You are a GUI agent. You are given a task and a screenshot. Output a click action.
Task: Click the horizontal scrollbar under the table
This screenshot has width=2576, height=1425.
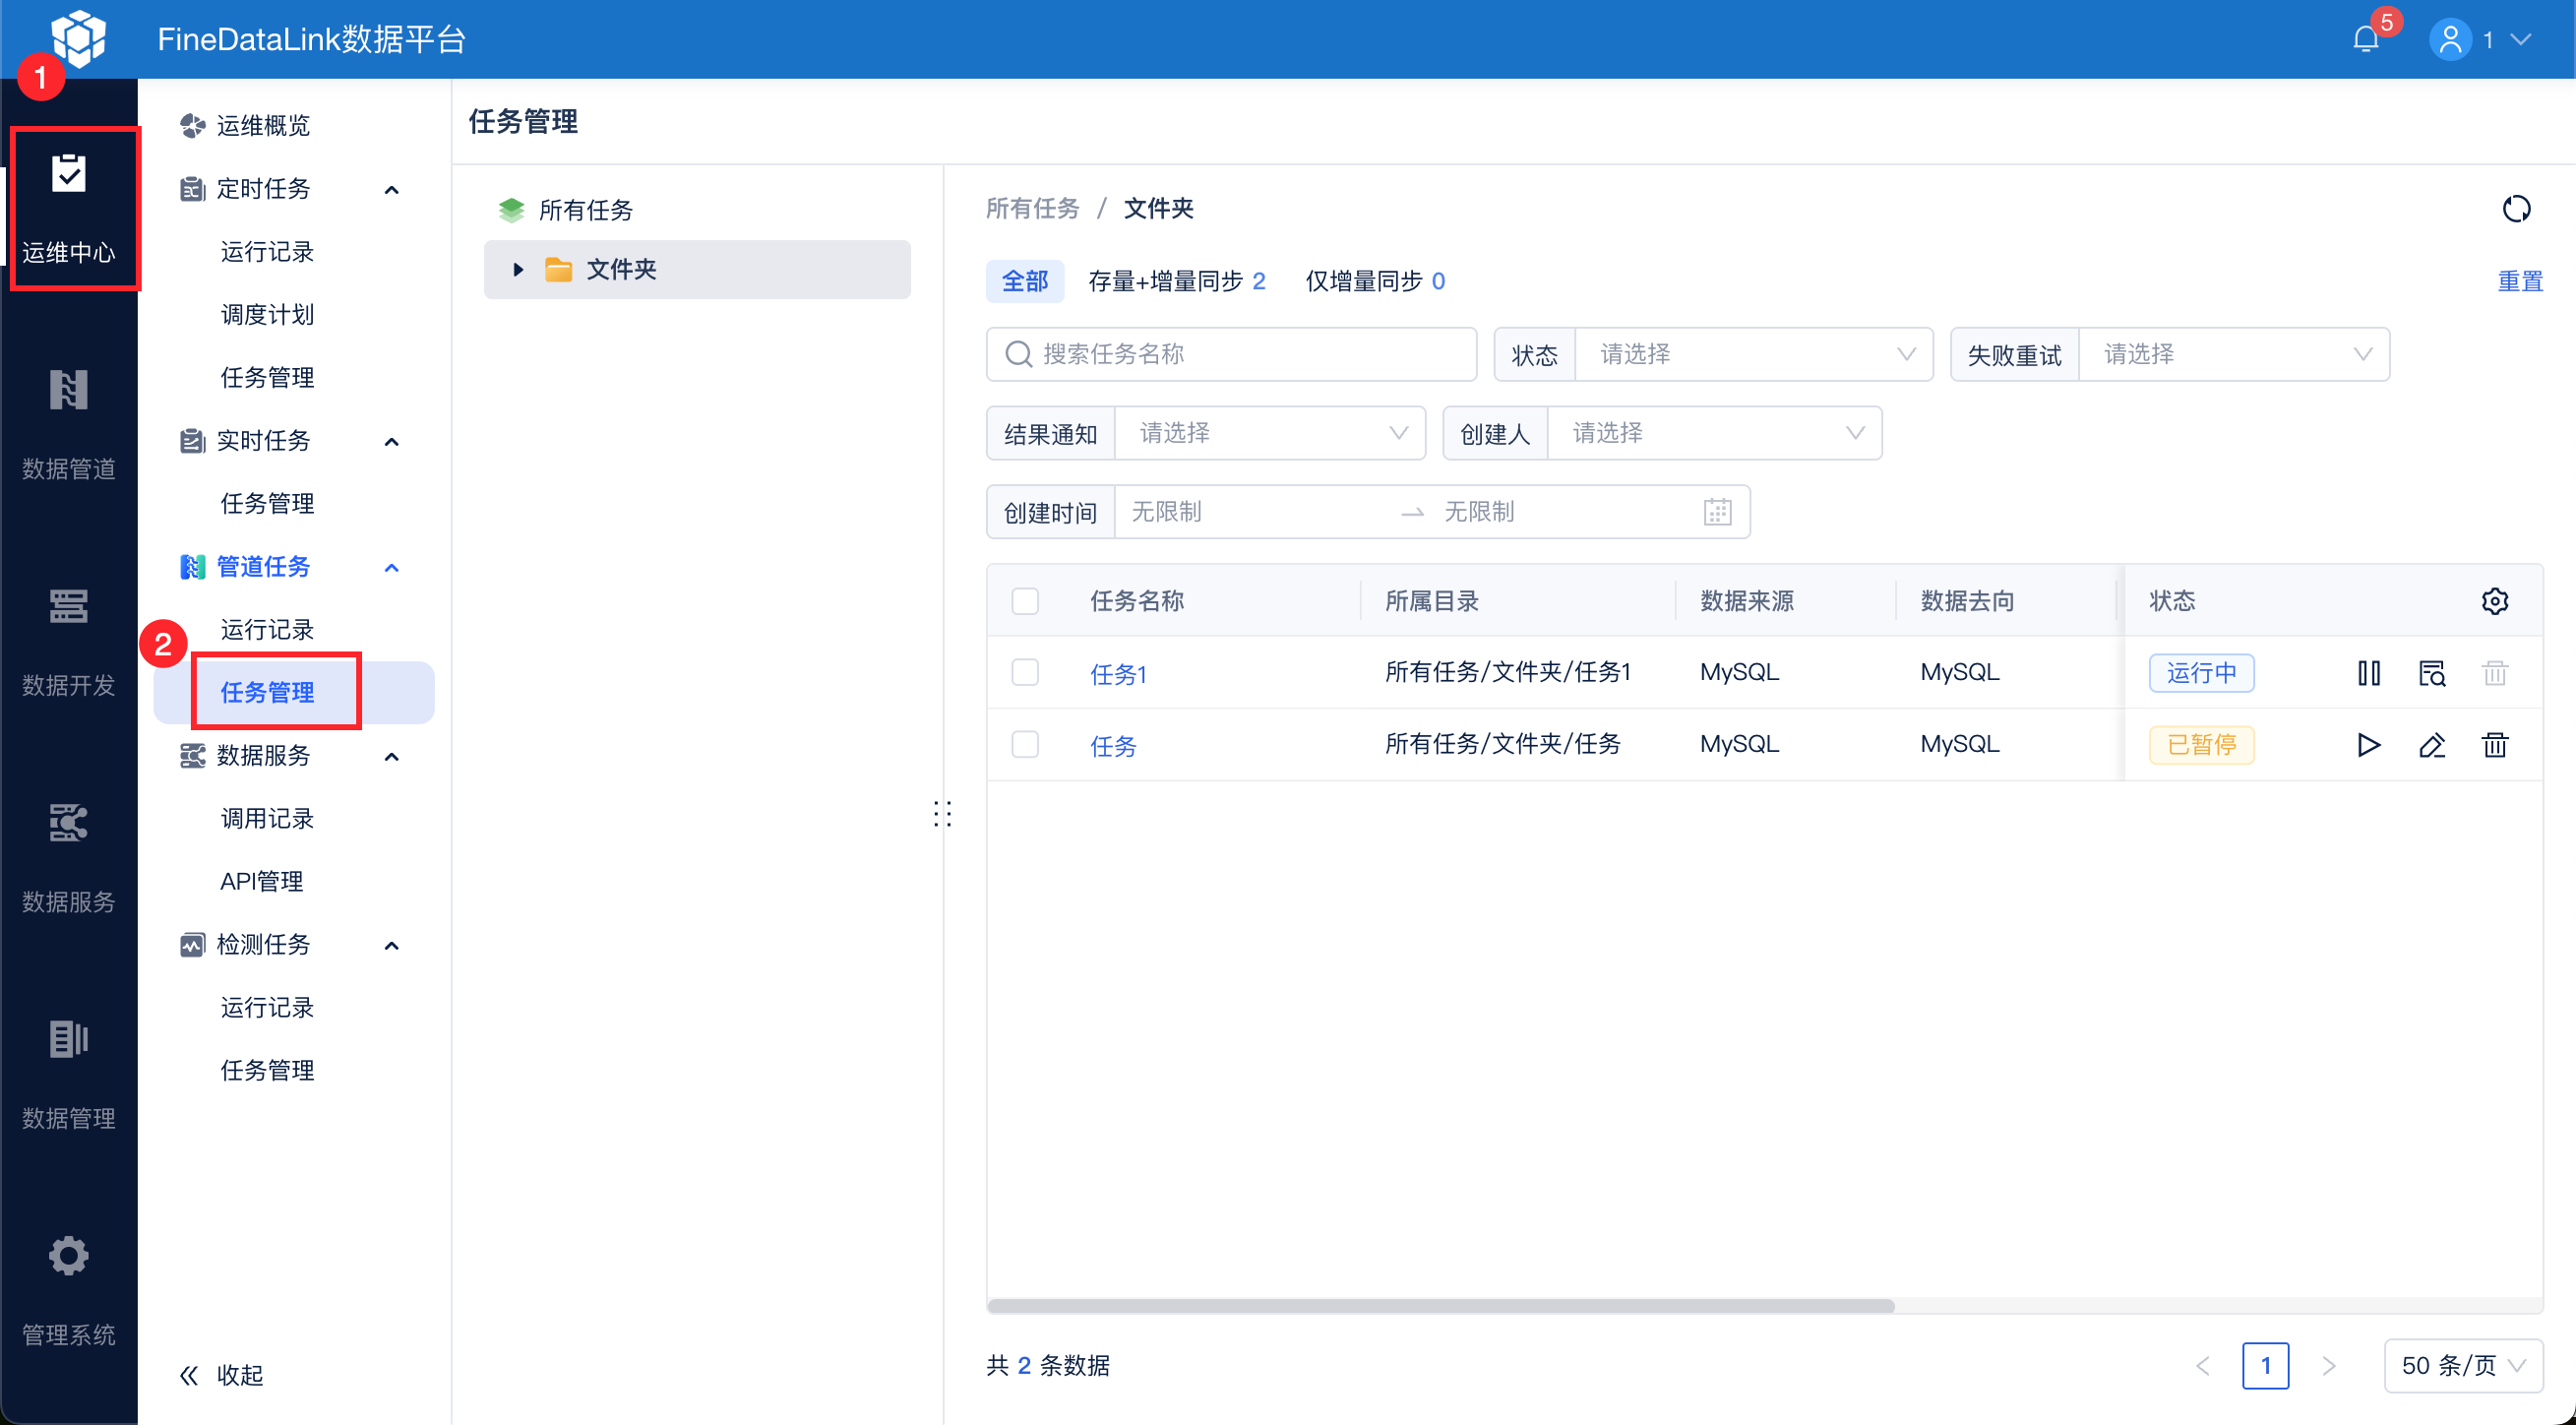pyautogui.click(x=1440, y=1306)
